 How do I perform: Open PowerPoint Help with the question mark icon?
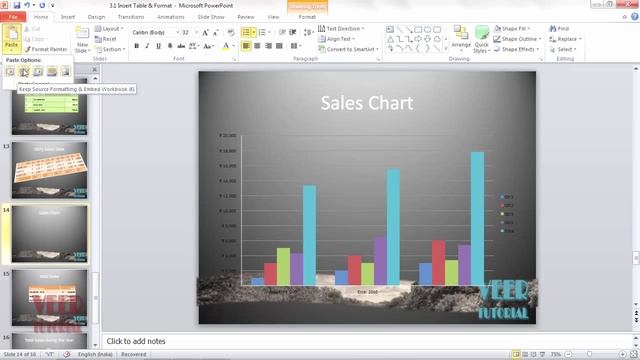click(x=634, y=17)
